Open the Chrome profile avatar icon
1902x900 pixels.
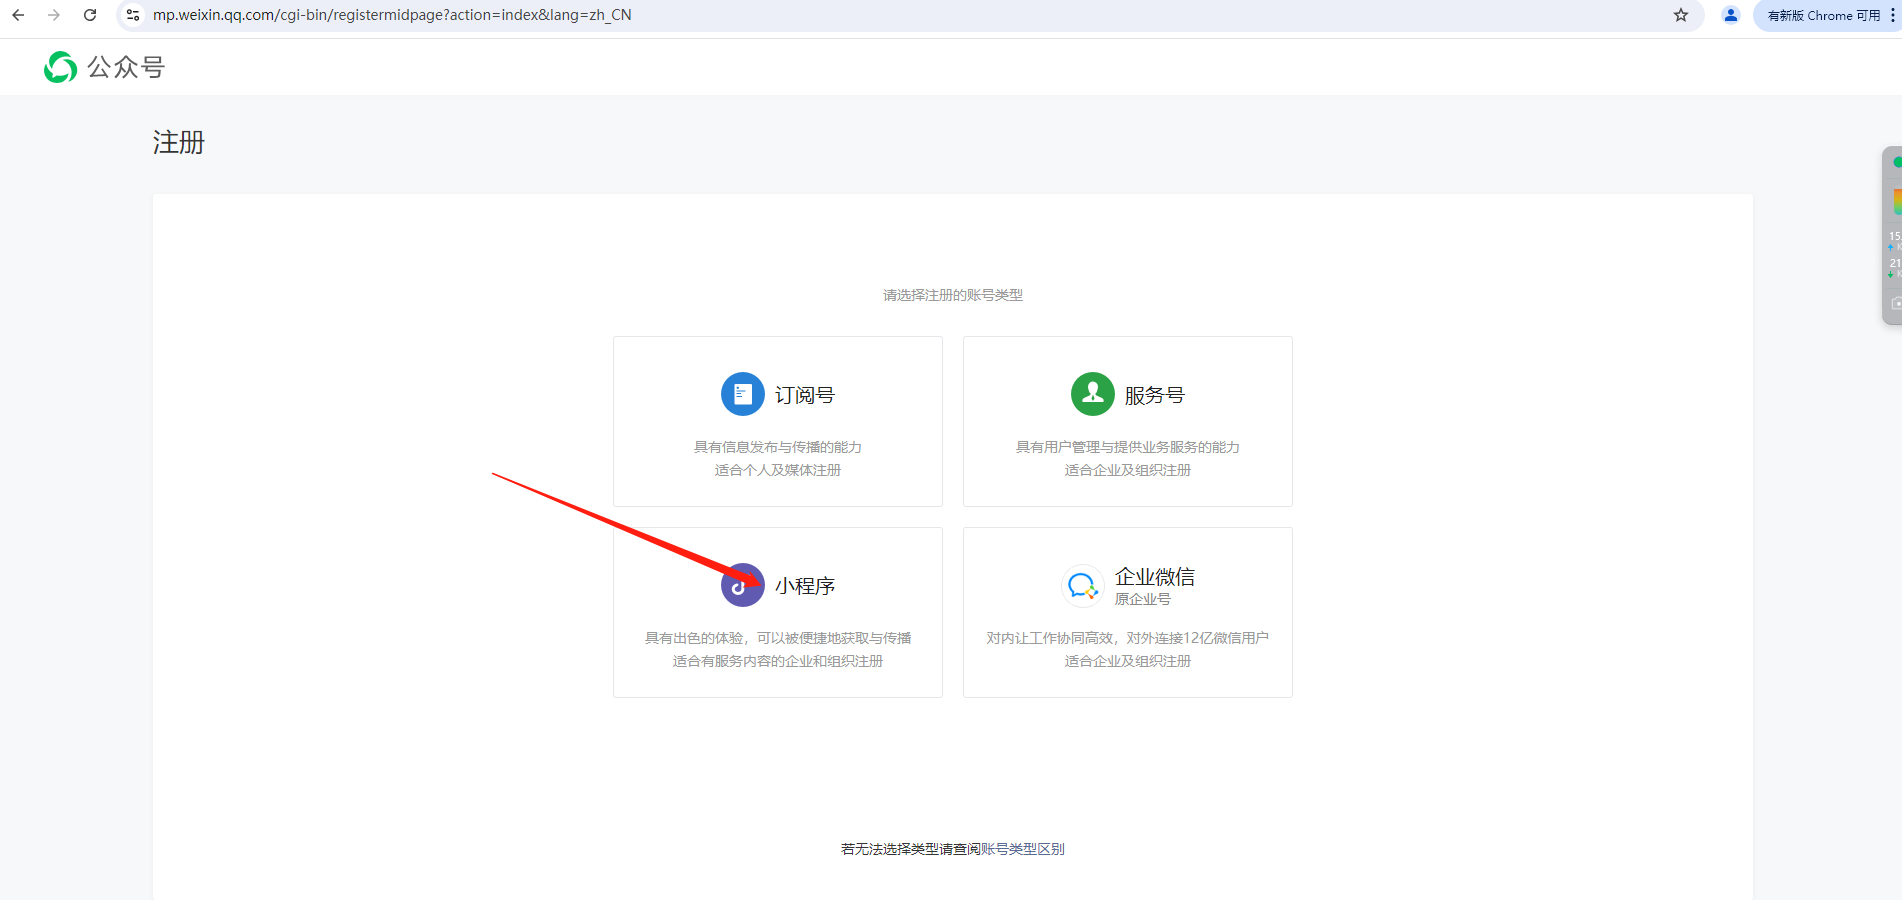coord(1731,15)
